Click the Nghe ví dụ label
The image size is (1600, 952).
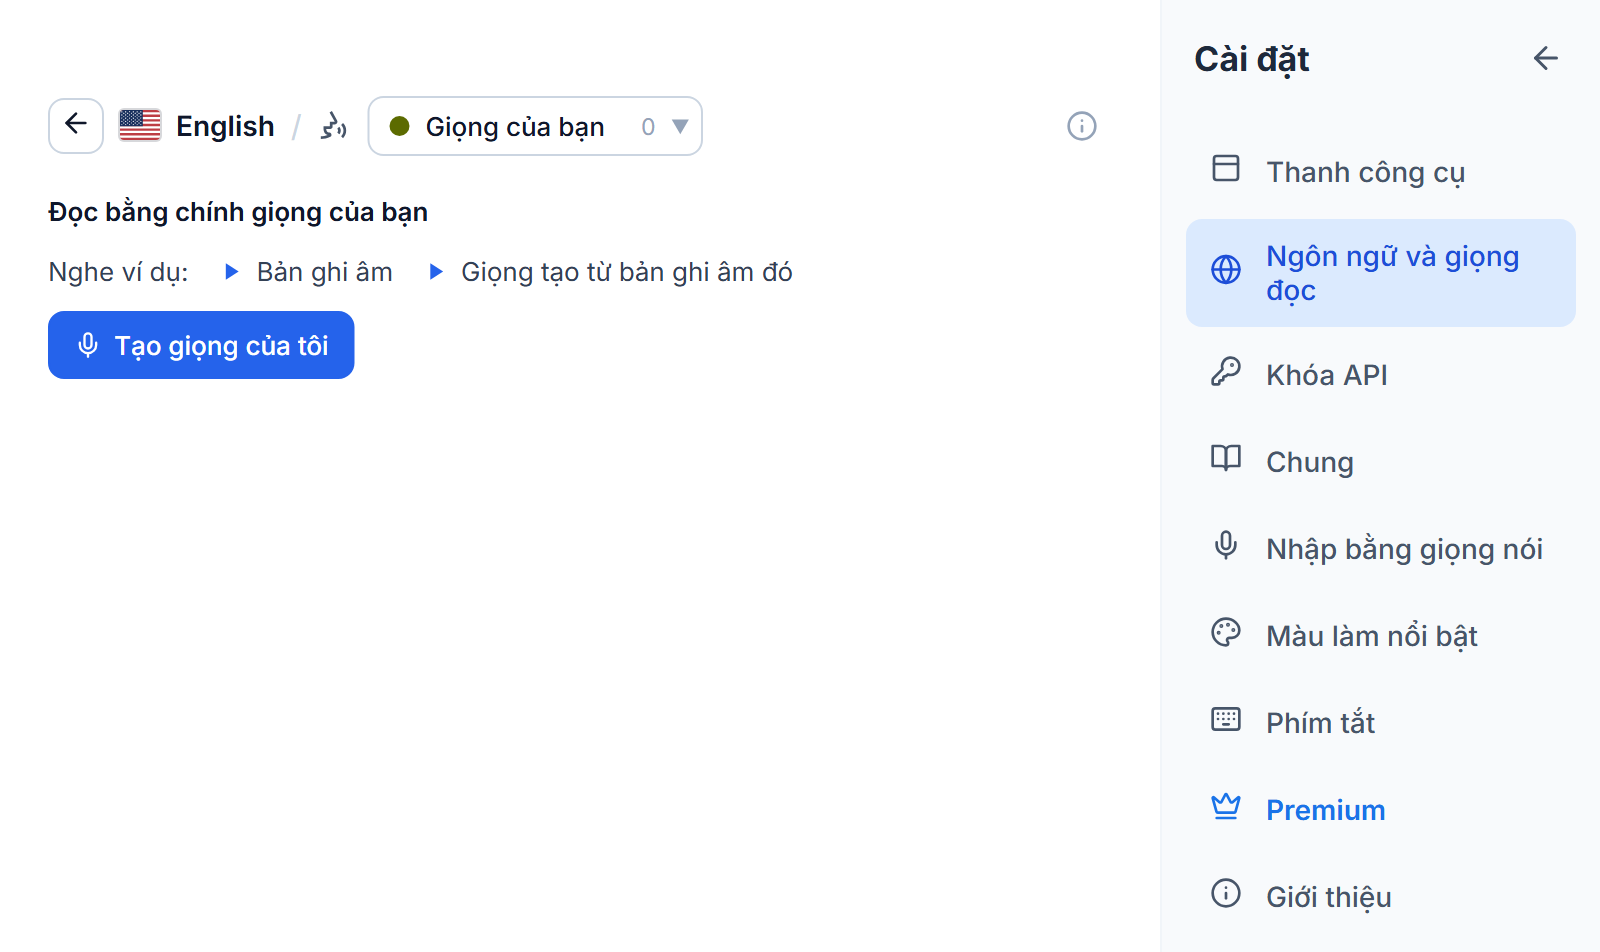pos(118,272)
